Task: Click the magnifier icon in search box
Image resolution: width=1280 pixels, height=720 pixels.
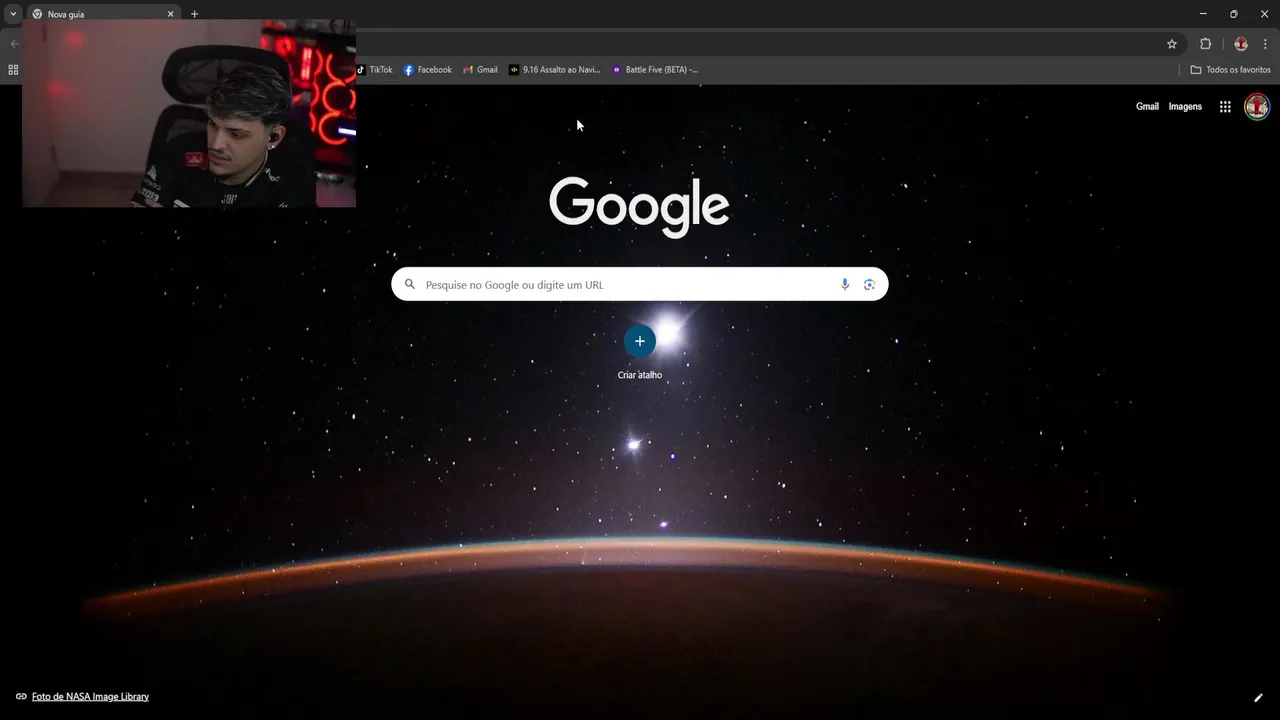Action: 409,284
